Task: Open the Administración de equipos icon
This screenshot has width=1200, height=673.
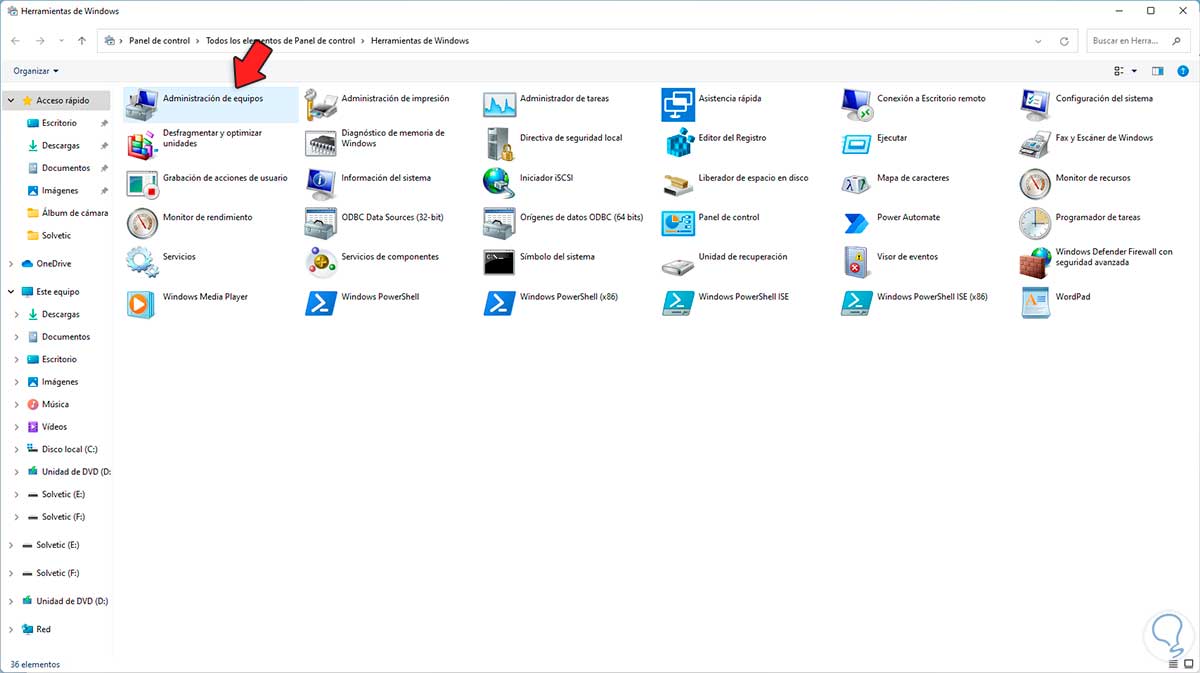Action: click(142, 103)
